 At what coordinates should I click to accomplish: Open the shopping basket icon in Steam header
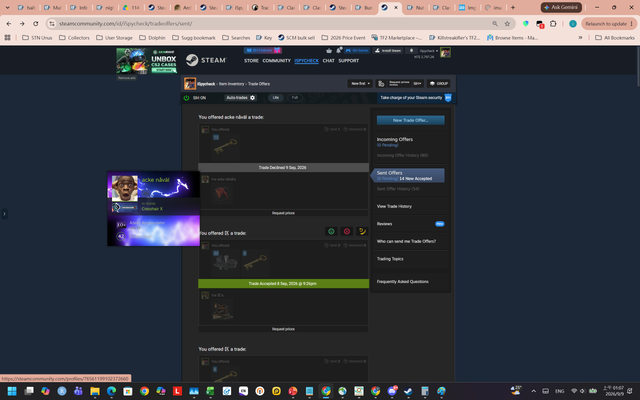pos(329,51)
